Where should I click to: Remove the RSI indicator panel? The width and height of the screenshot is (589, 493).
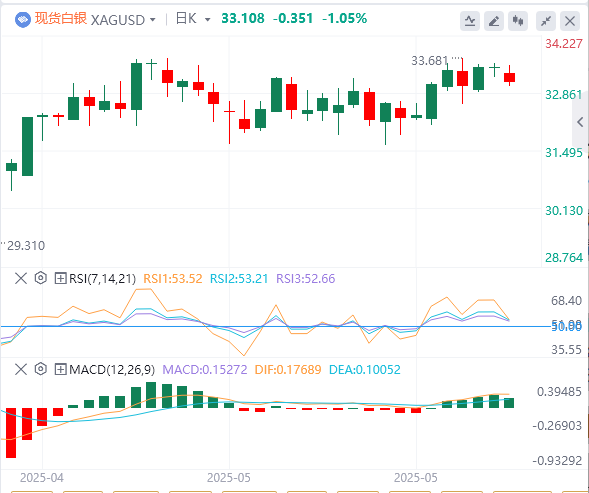point(21,278)
